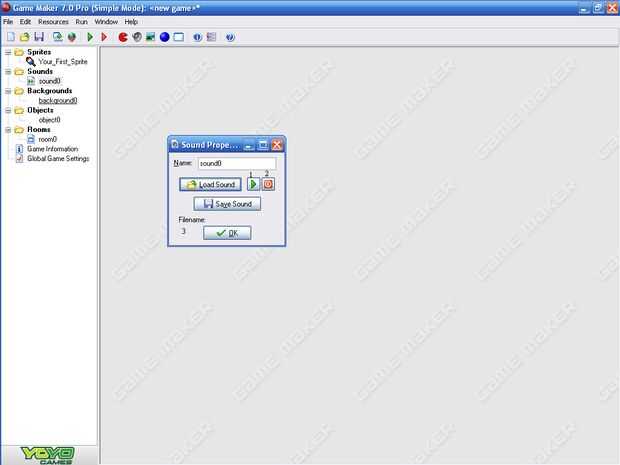Run the game with green arrow

90,37
